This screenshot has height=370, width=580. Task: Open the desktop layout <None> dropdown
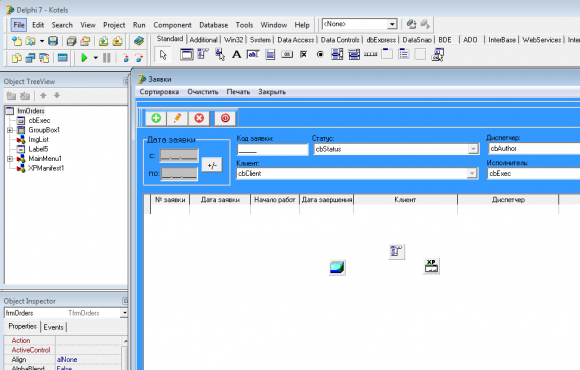click(392, 24)
